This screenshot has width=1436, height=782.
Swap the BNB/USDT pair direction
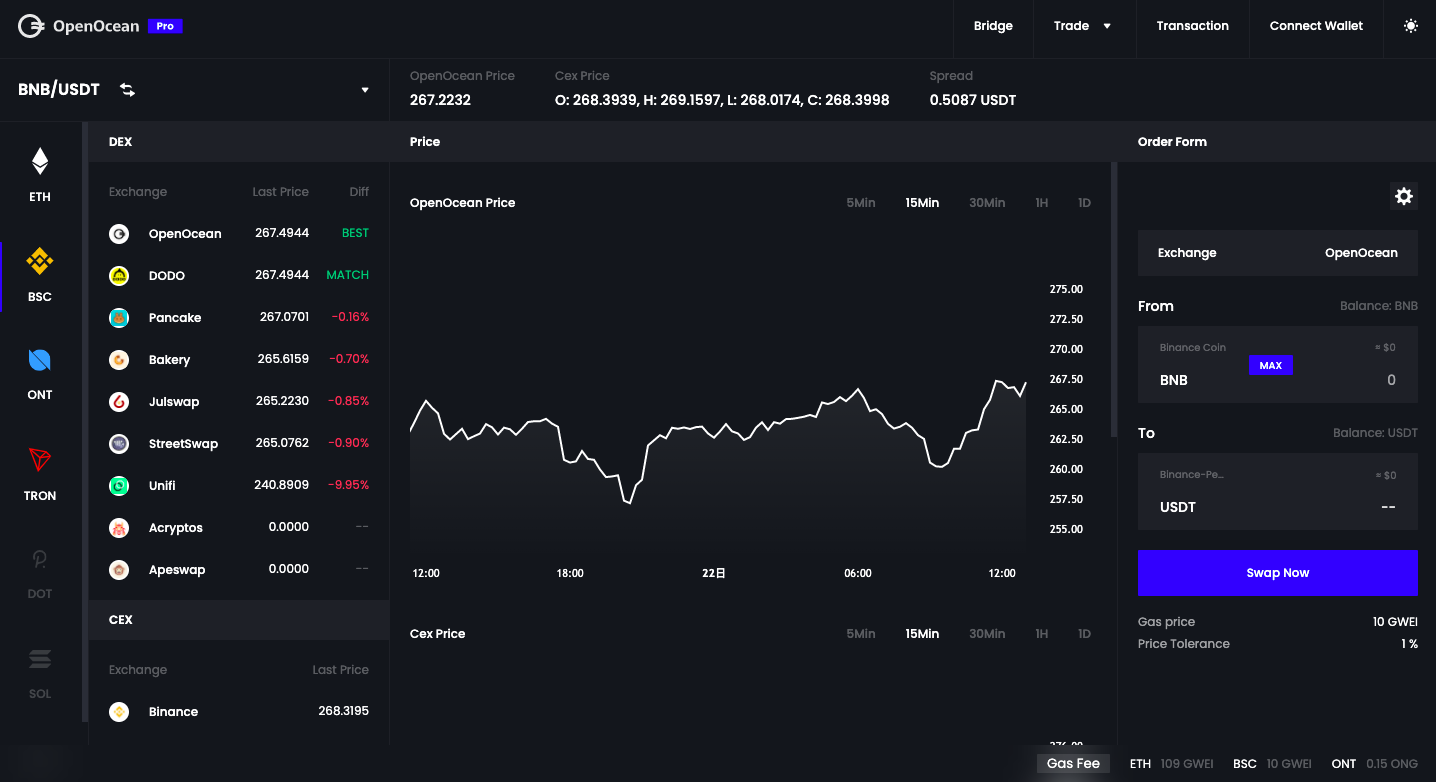click(127, 90)
